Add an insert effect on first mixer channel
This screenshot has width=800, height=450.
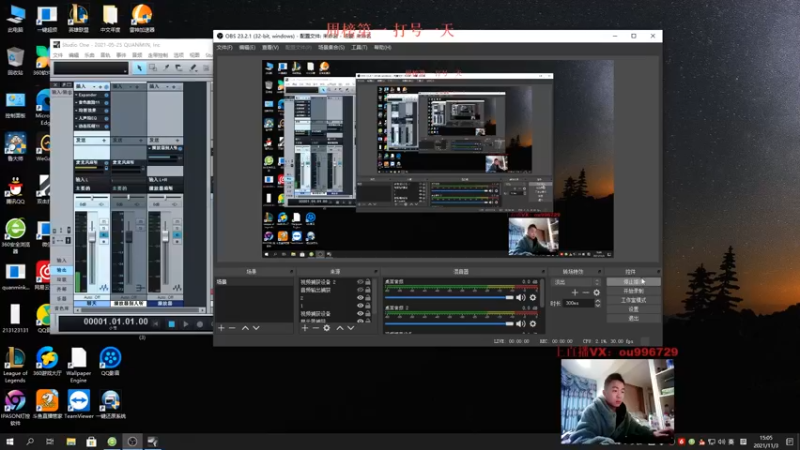point(101,87)
